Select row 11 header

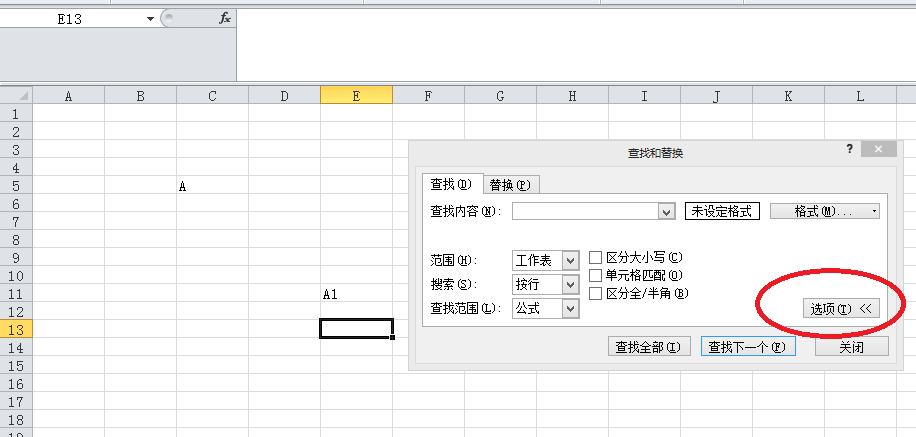[16, 294]
